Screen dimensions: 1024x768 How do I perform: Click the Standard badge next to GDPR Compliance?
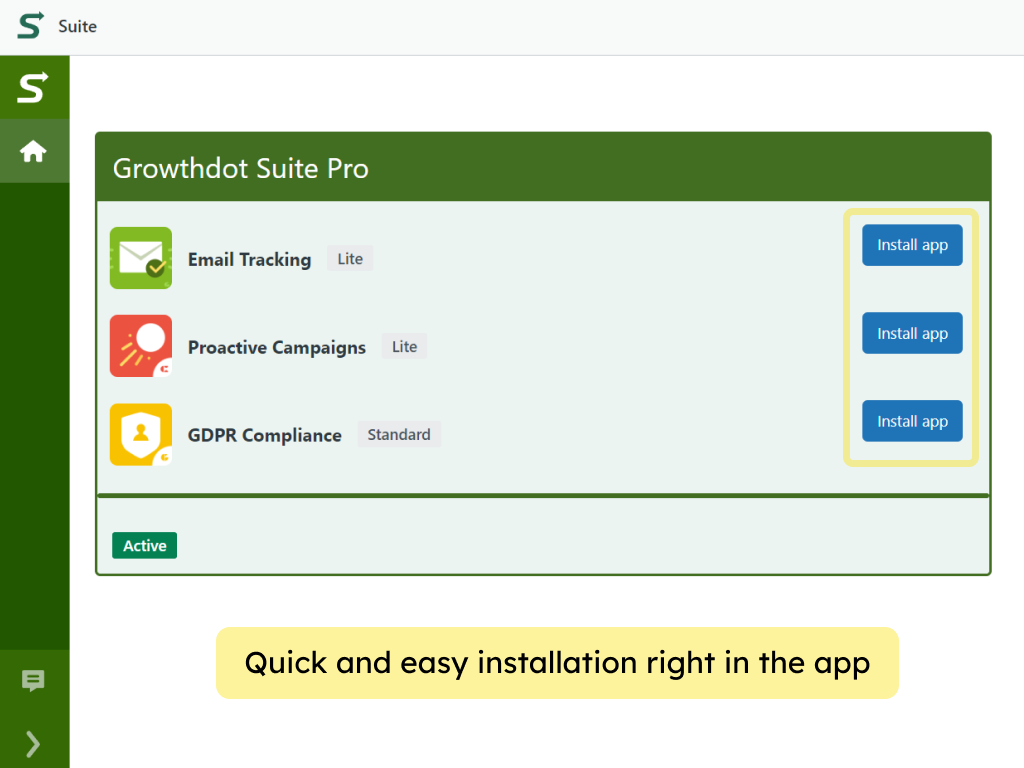click(399, 434)
